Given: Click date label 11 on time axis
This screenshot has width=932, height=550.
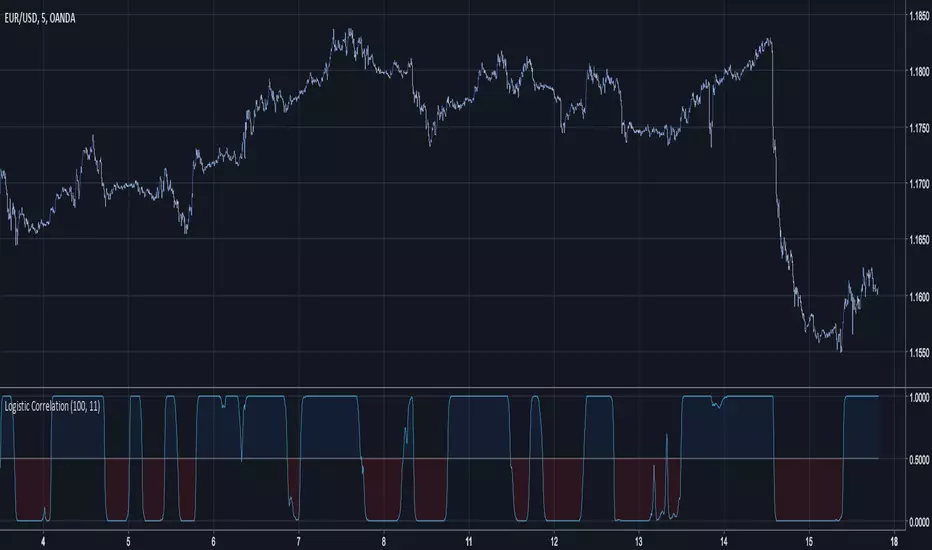Looking at the screenshot, I should click(469, 542).
